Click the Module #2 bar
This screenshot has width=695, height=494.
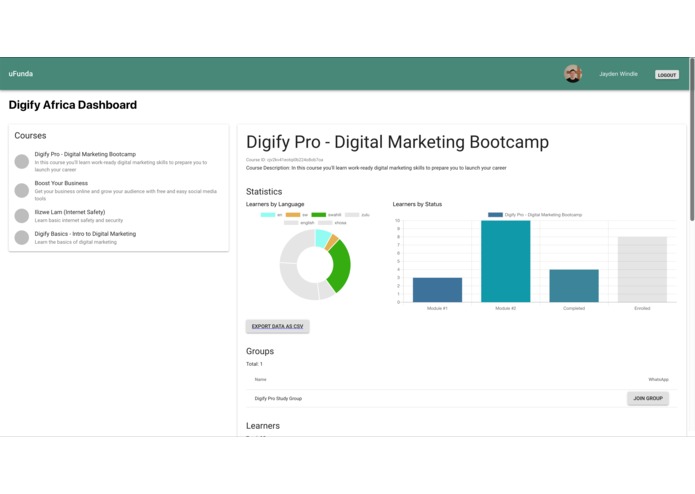click(505, 261)
